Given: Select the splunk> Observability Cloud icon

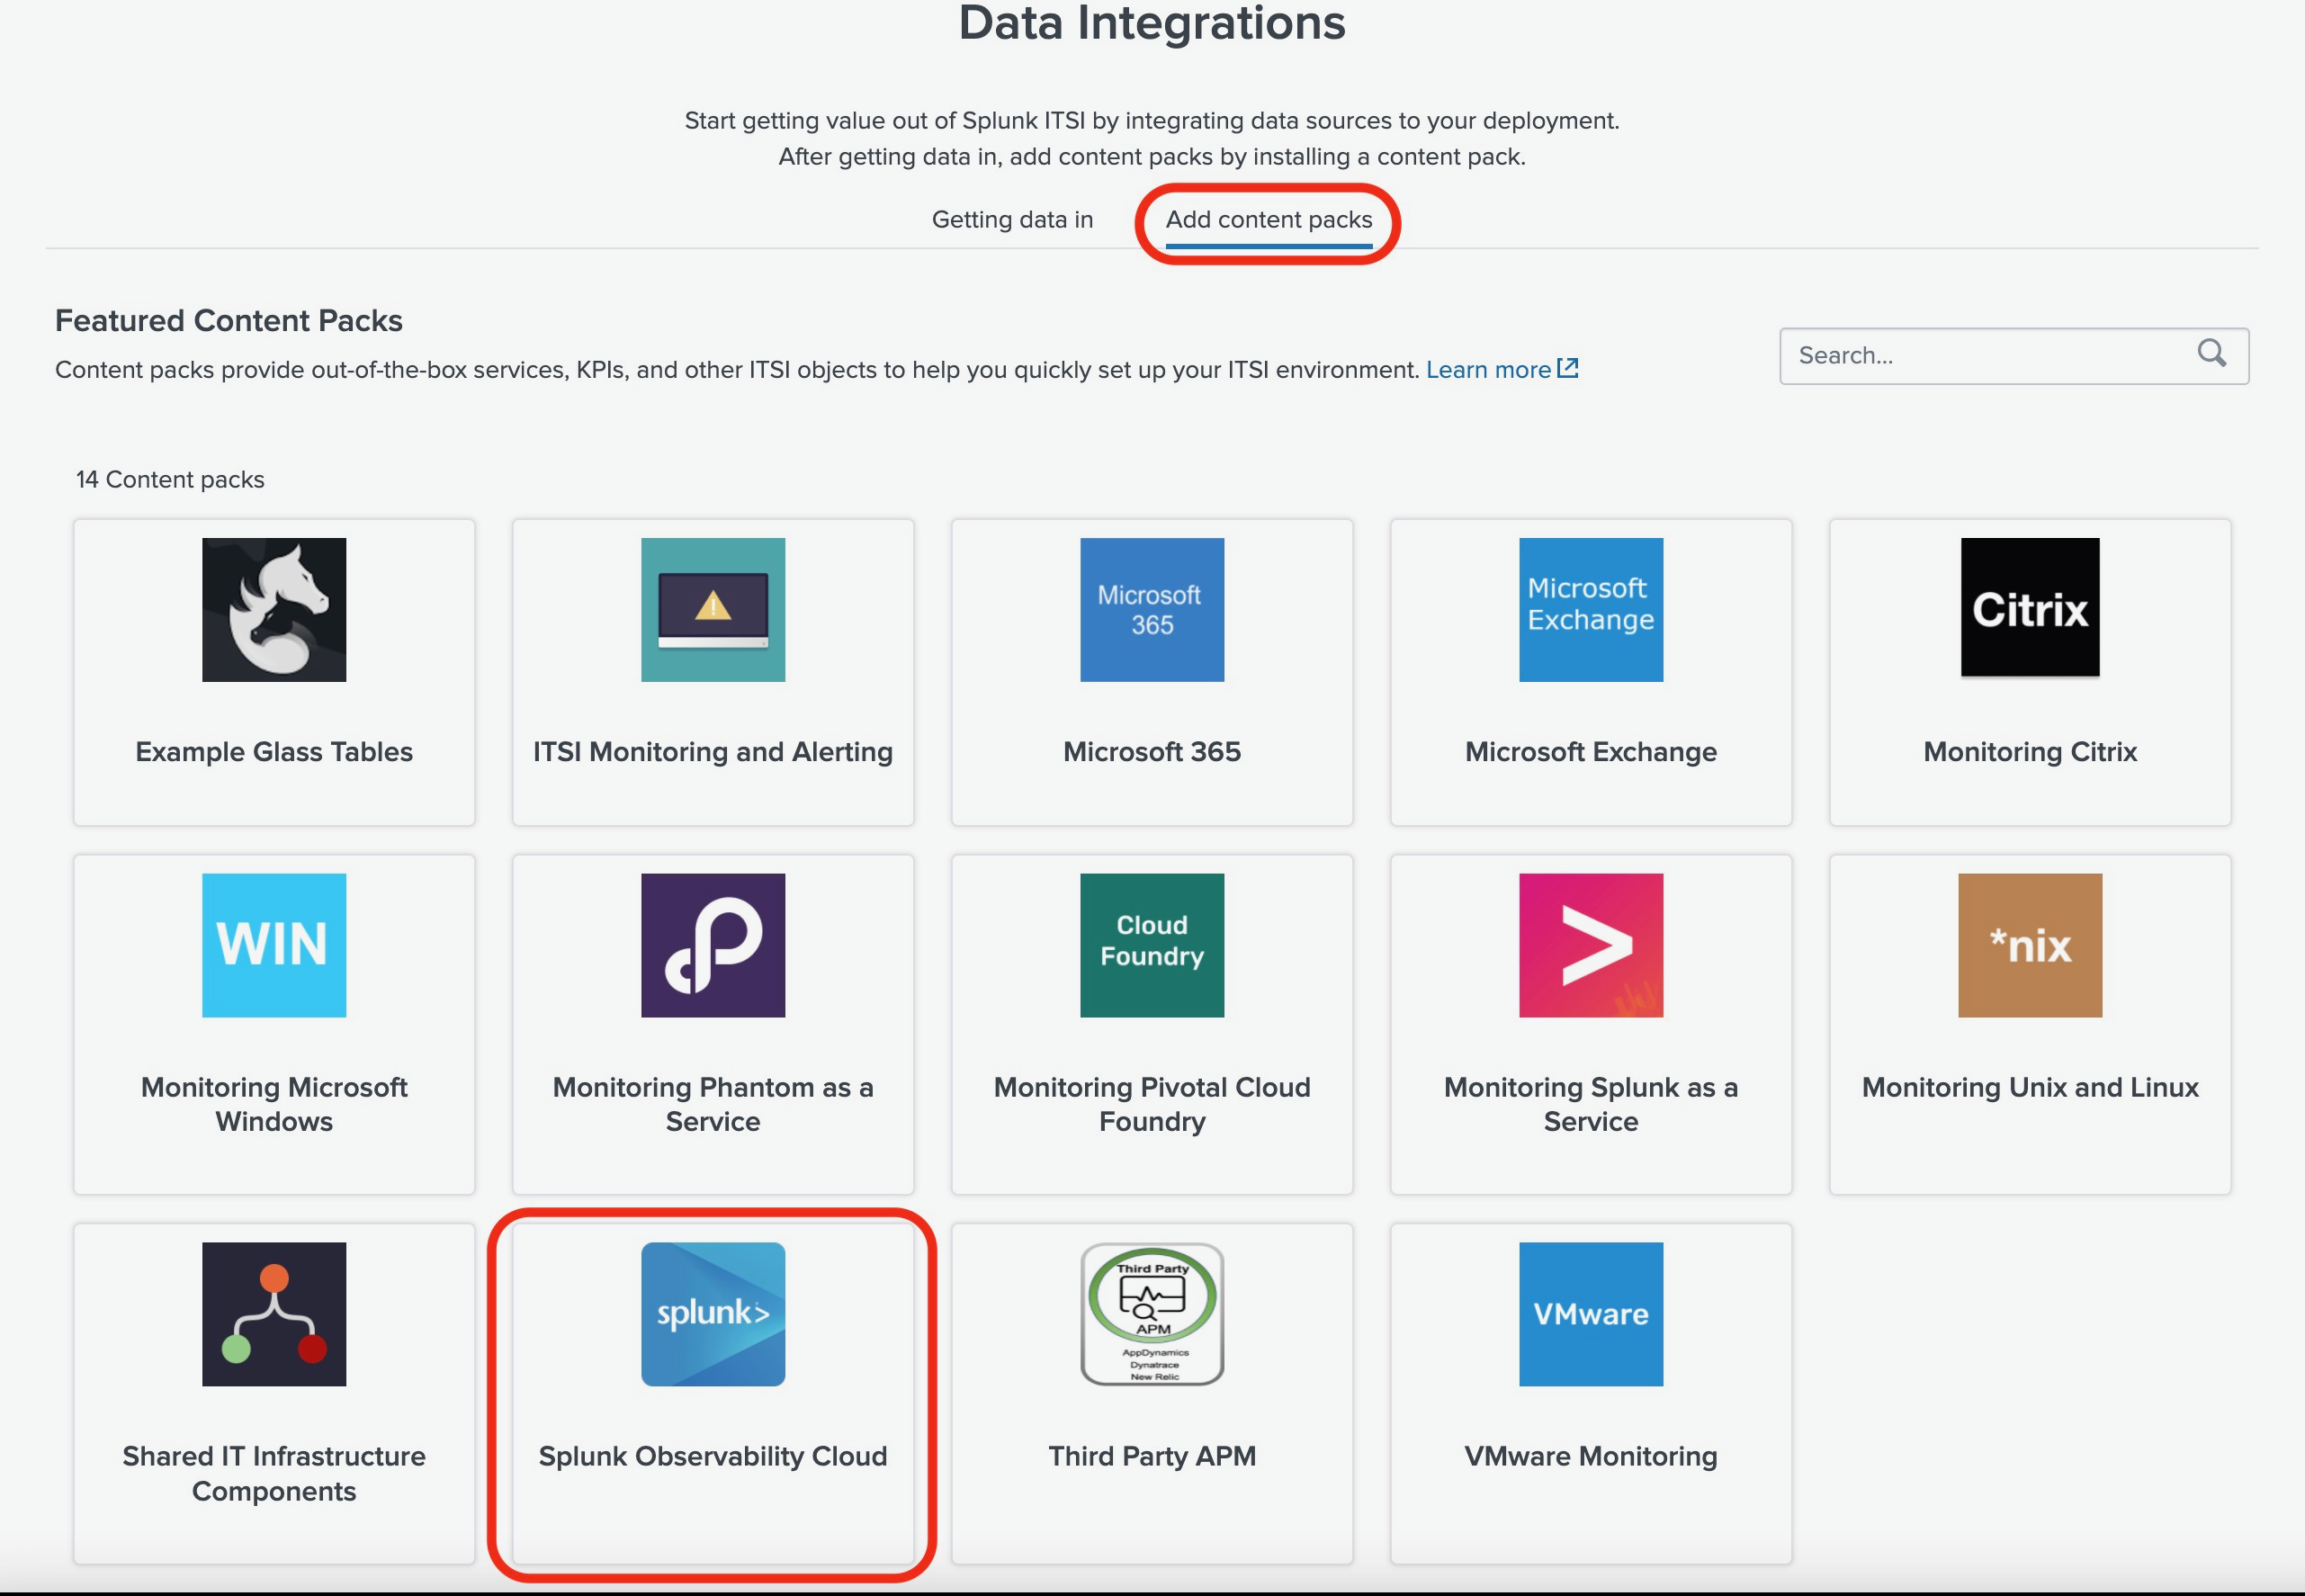Looking at the screenshot, I should click(x=712, y=1313).
